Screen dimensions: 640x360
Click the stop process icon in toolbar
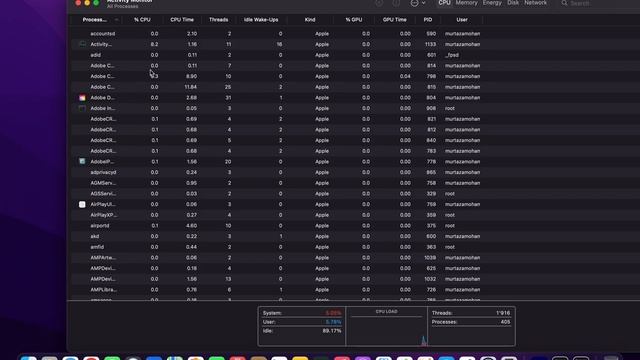[379, 3]
